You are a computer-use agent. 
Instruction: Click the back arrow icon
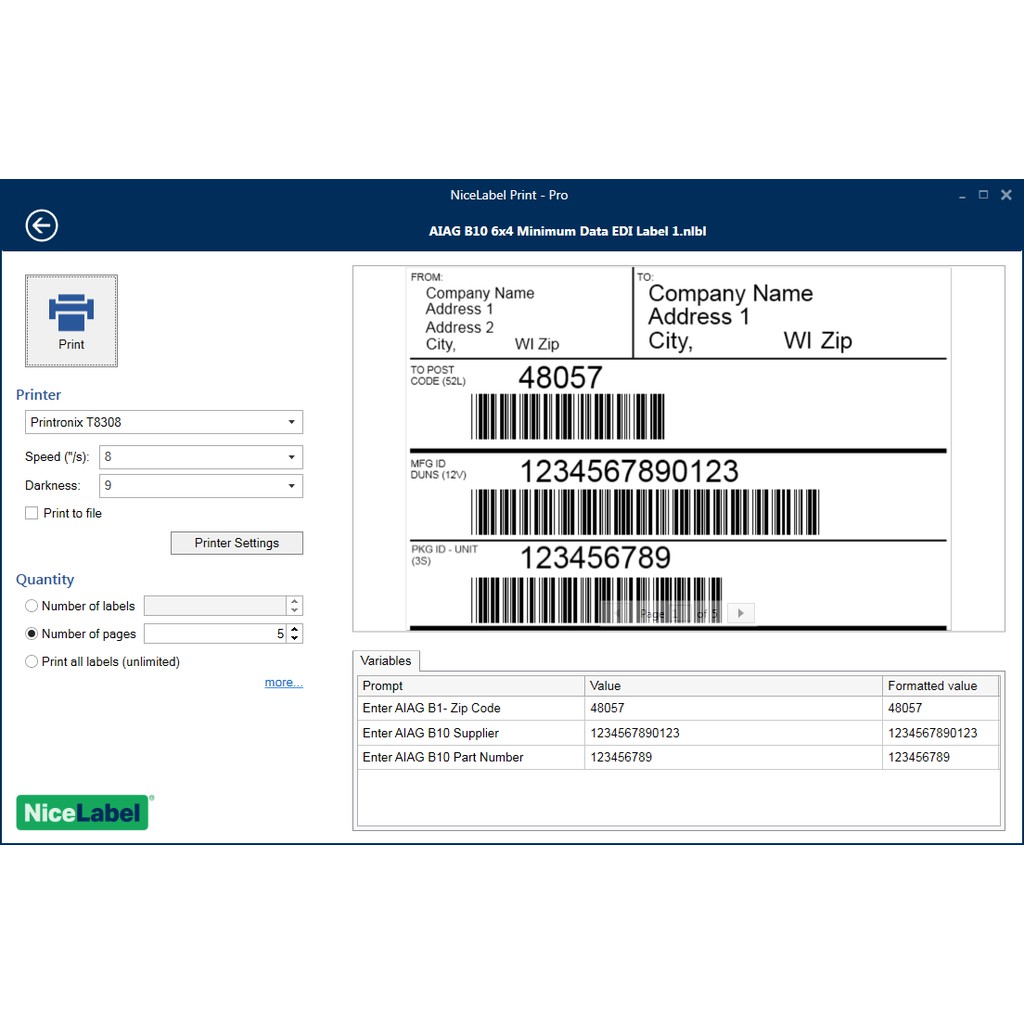pyautogui.click(x=41, y=226)
